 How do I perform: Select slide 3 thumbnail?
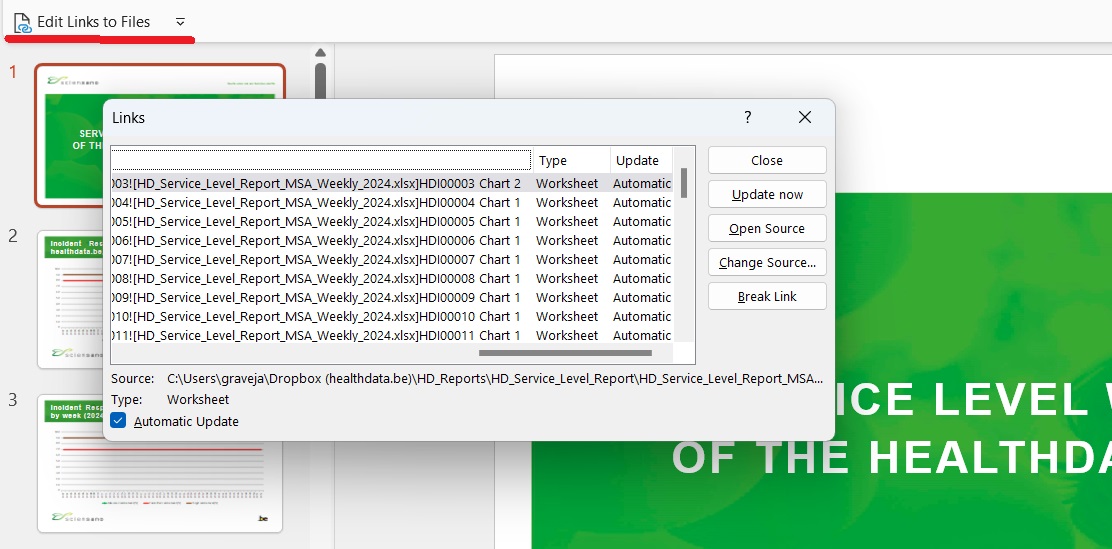[x=160, y=462]
